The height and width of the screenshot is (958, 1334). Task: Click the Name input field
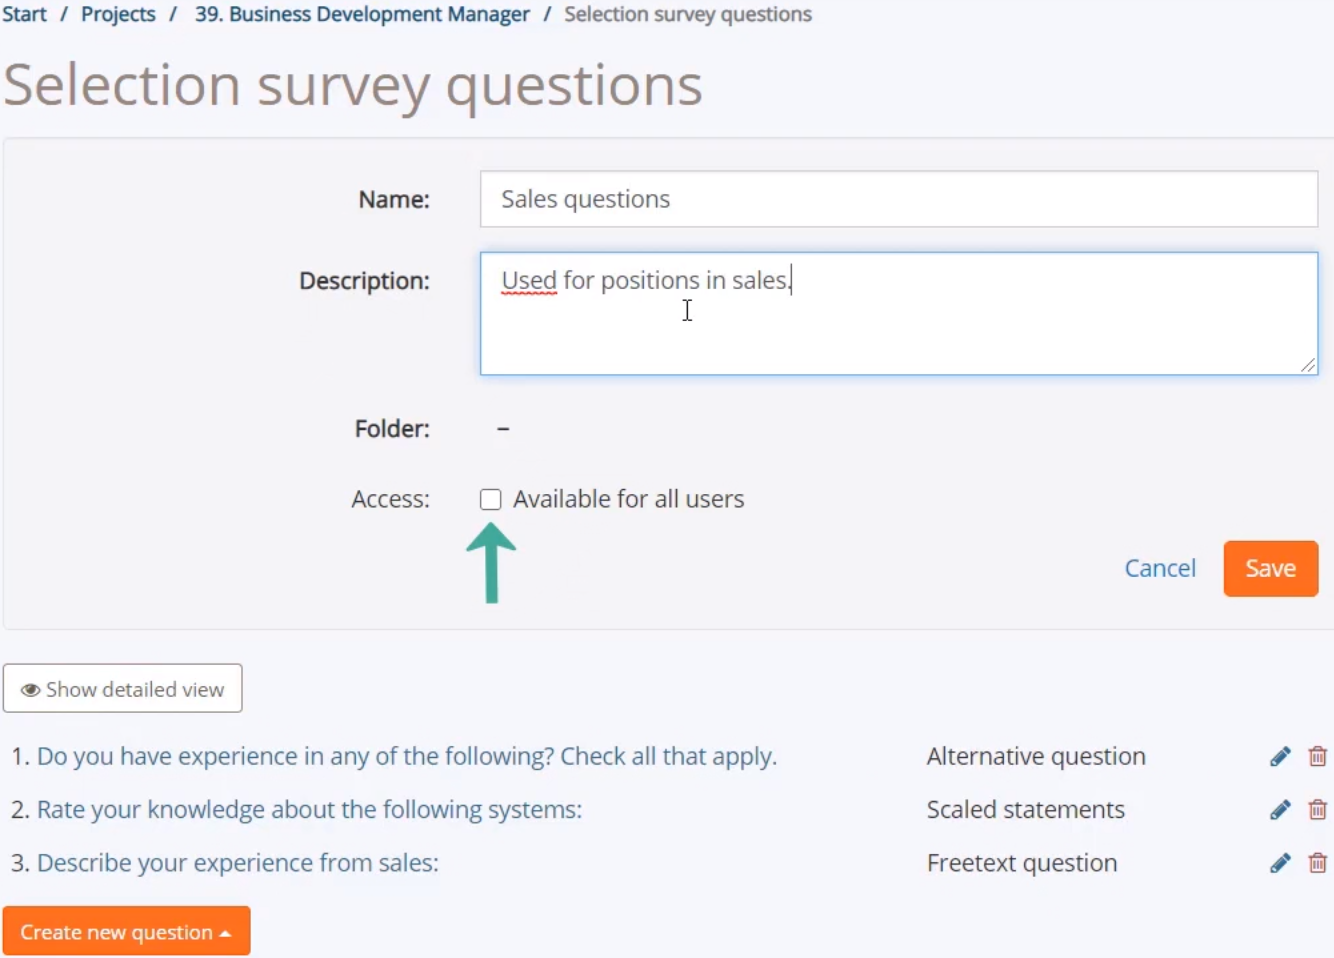(898, 199)
